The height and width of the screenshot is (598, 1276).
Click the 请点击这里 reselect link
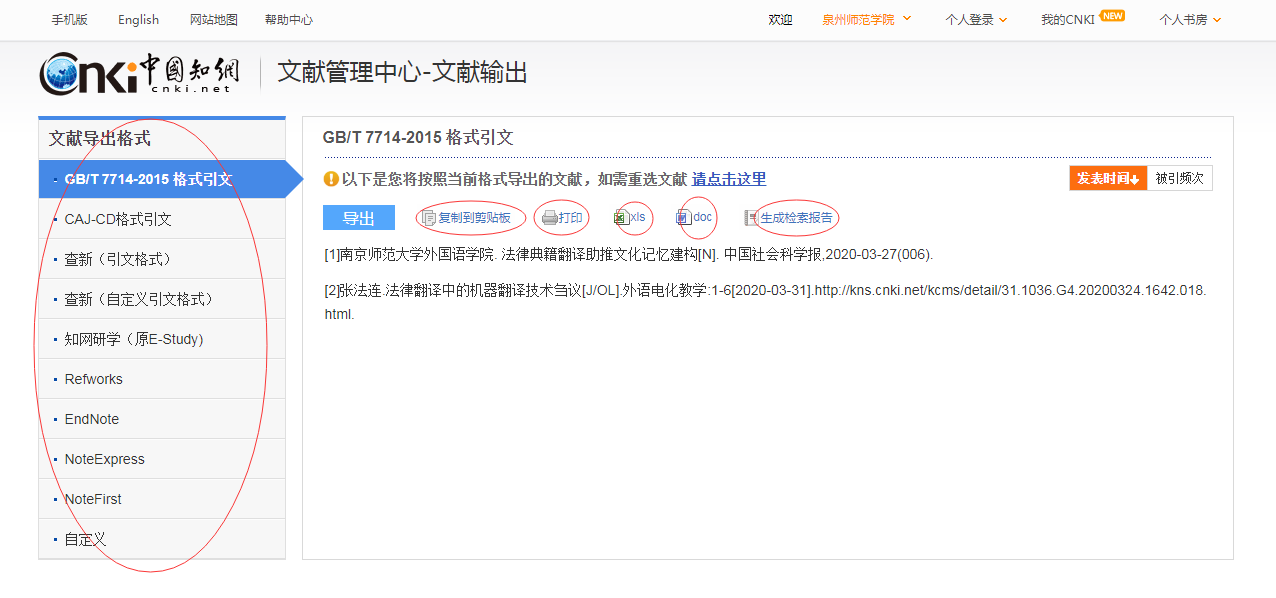[x=729, y=179]
